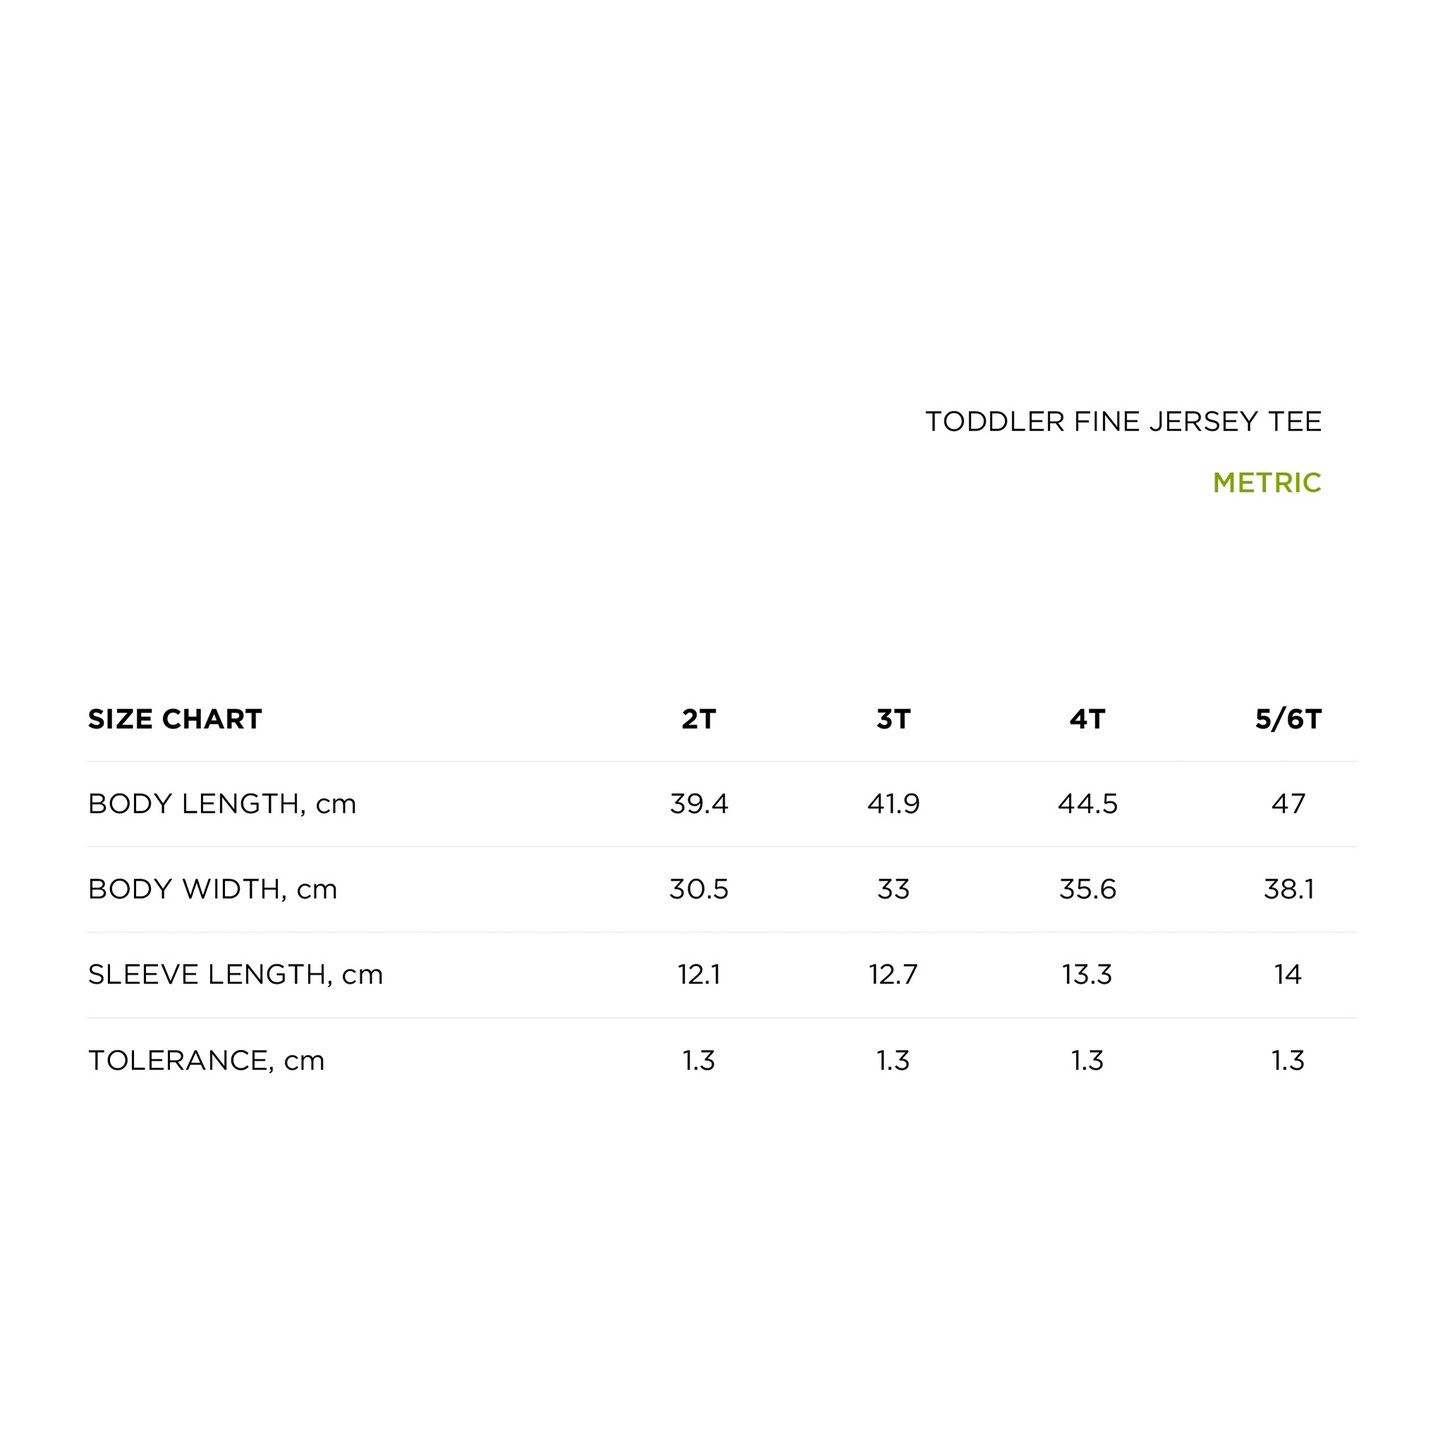Click body length value 39.4
The image size is (1445, 1445).
tap(699, 804)
